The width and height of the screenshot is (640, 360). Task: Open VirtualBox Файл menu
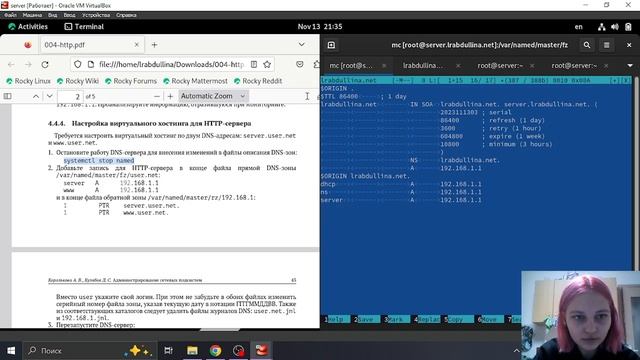pos(11,15)
